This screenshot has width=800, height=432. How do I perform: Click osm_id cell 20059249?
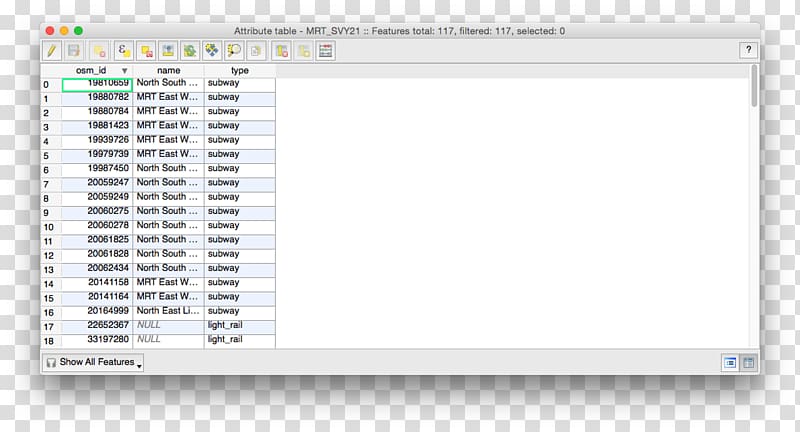[x=97, y=199]
